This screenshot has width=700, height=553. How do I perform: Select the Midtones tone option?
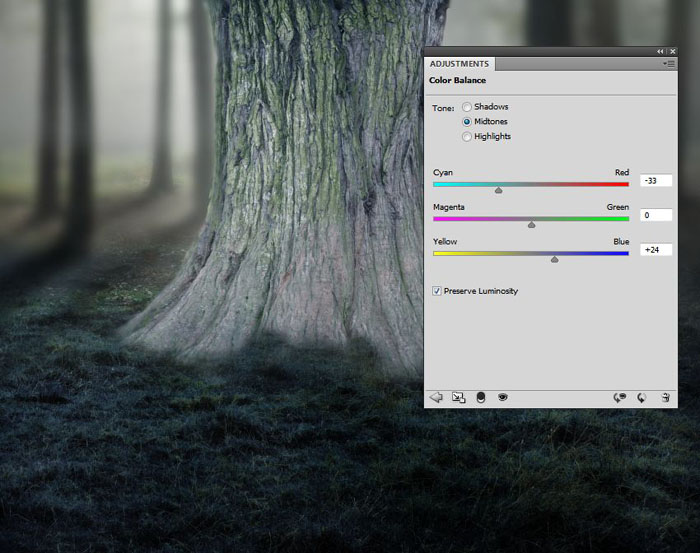click(x=467, y=121)
